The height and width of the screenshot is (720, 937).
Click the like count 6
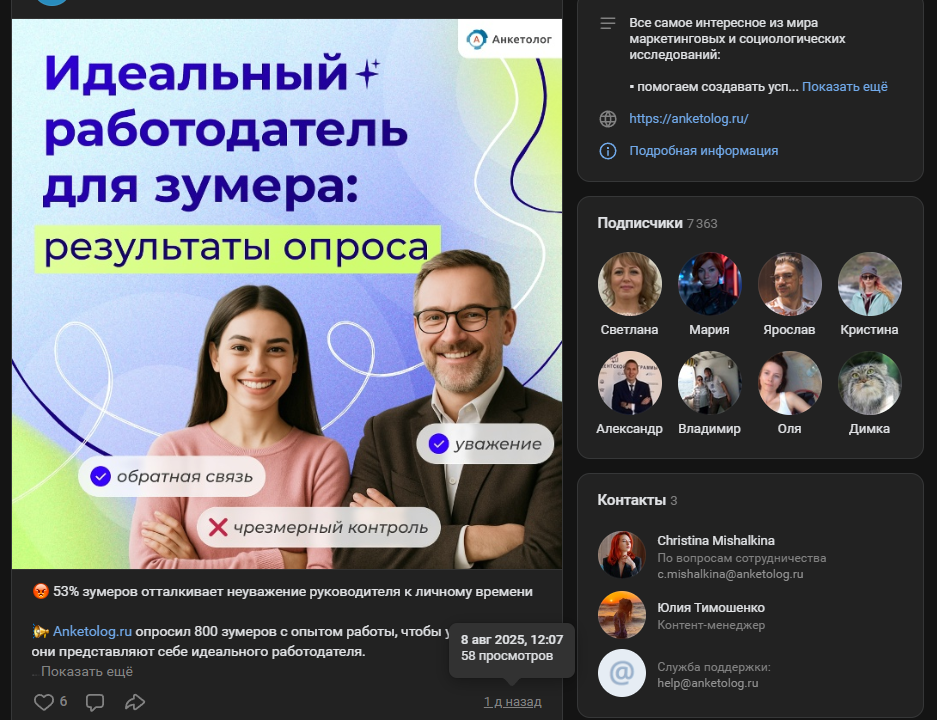63,701
